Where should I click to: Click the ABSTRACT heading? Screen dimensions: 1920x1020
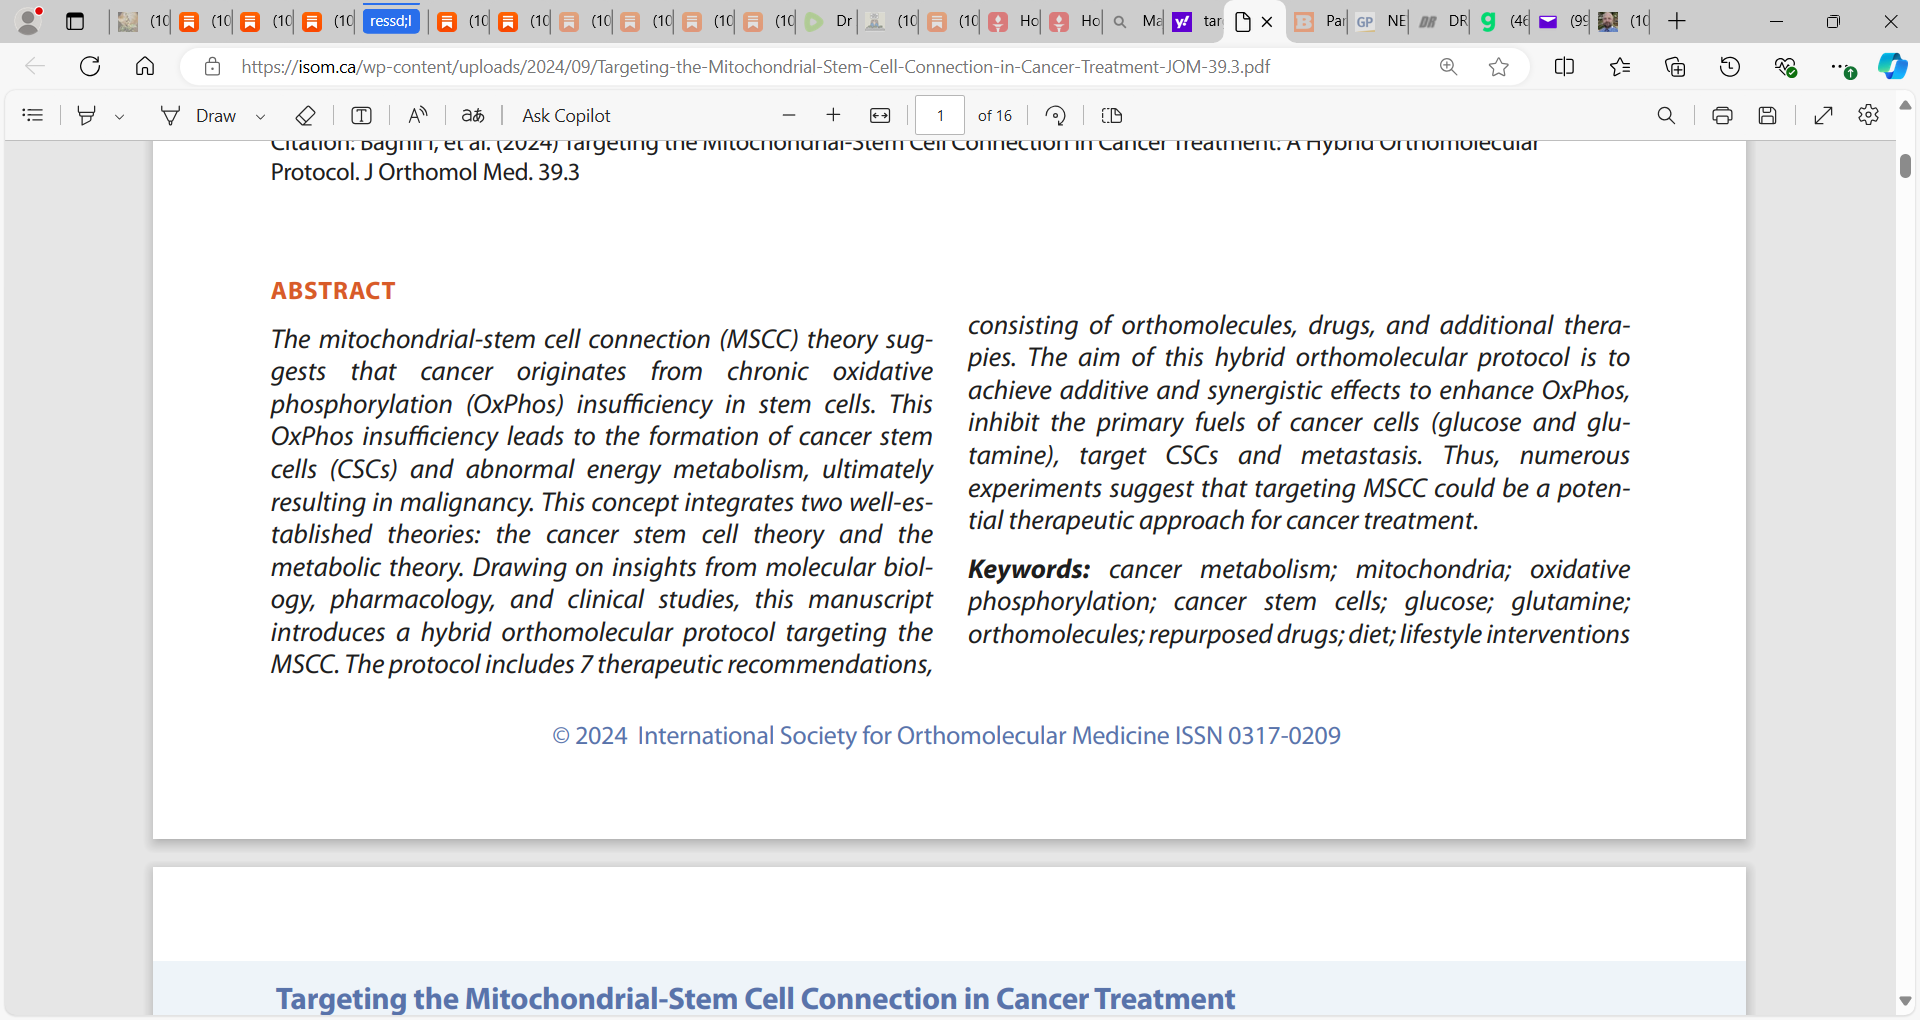click(333, 291)
